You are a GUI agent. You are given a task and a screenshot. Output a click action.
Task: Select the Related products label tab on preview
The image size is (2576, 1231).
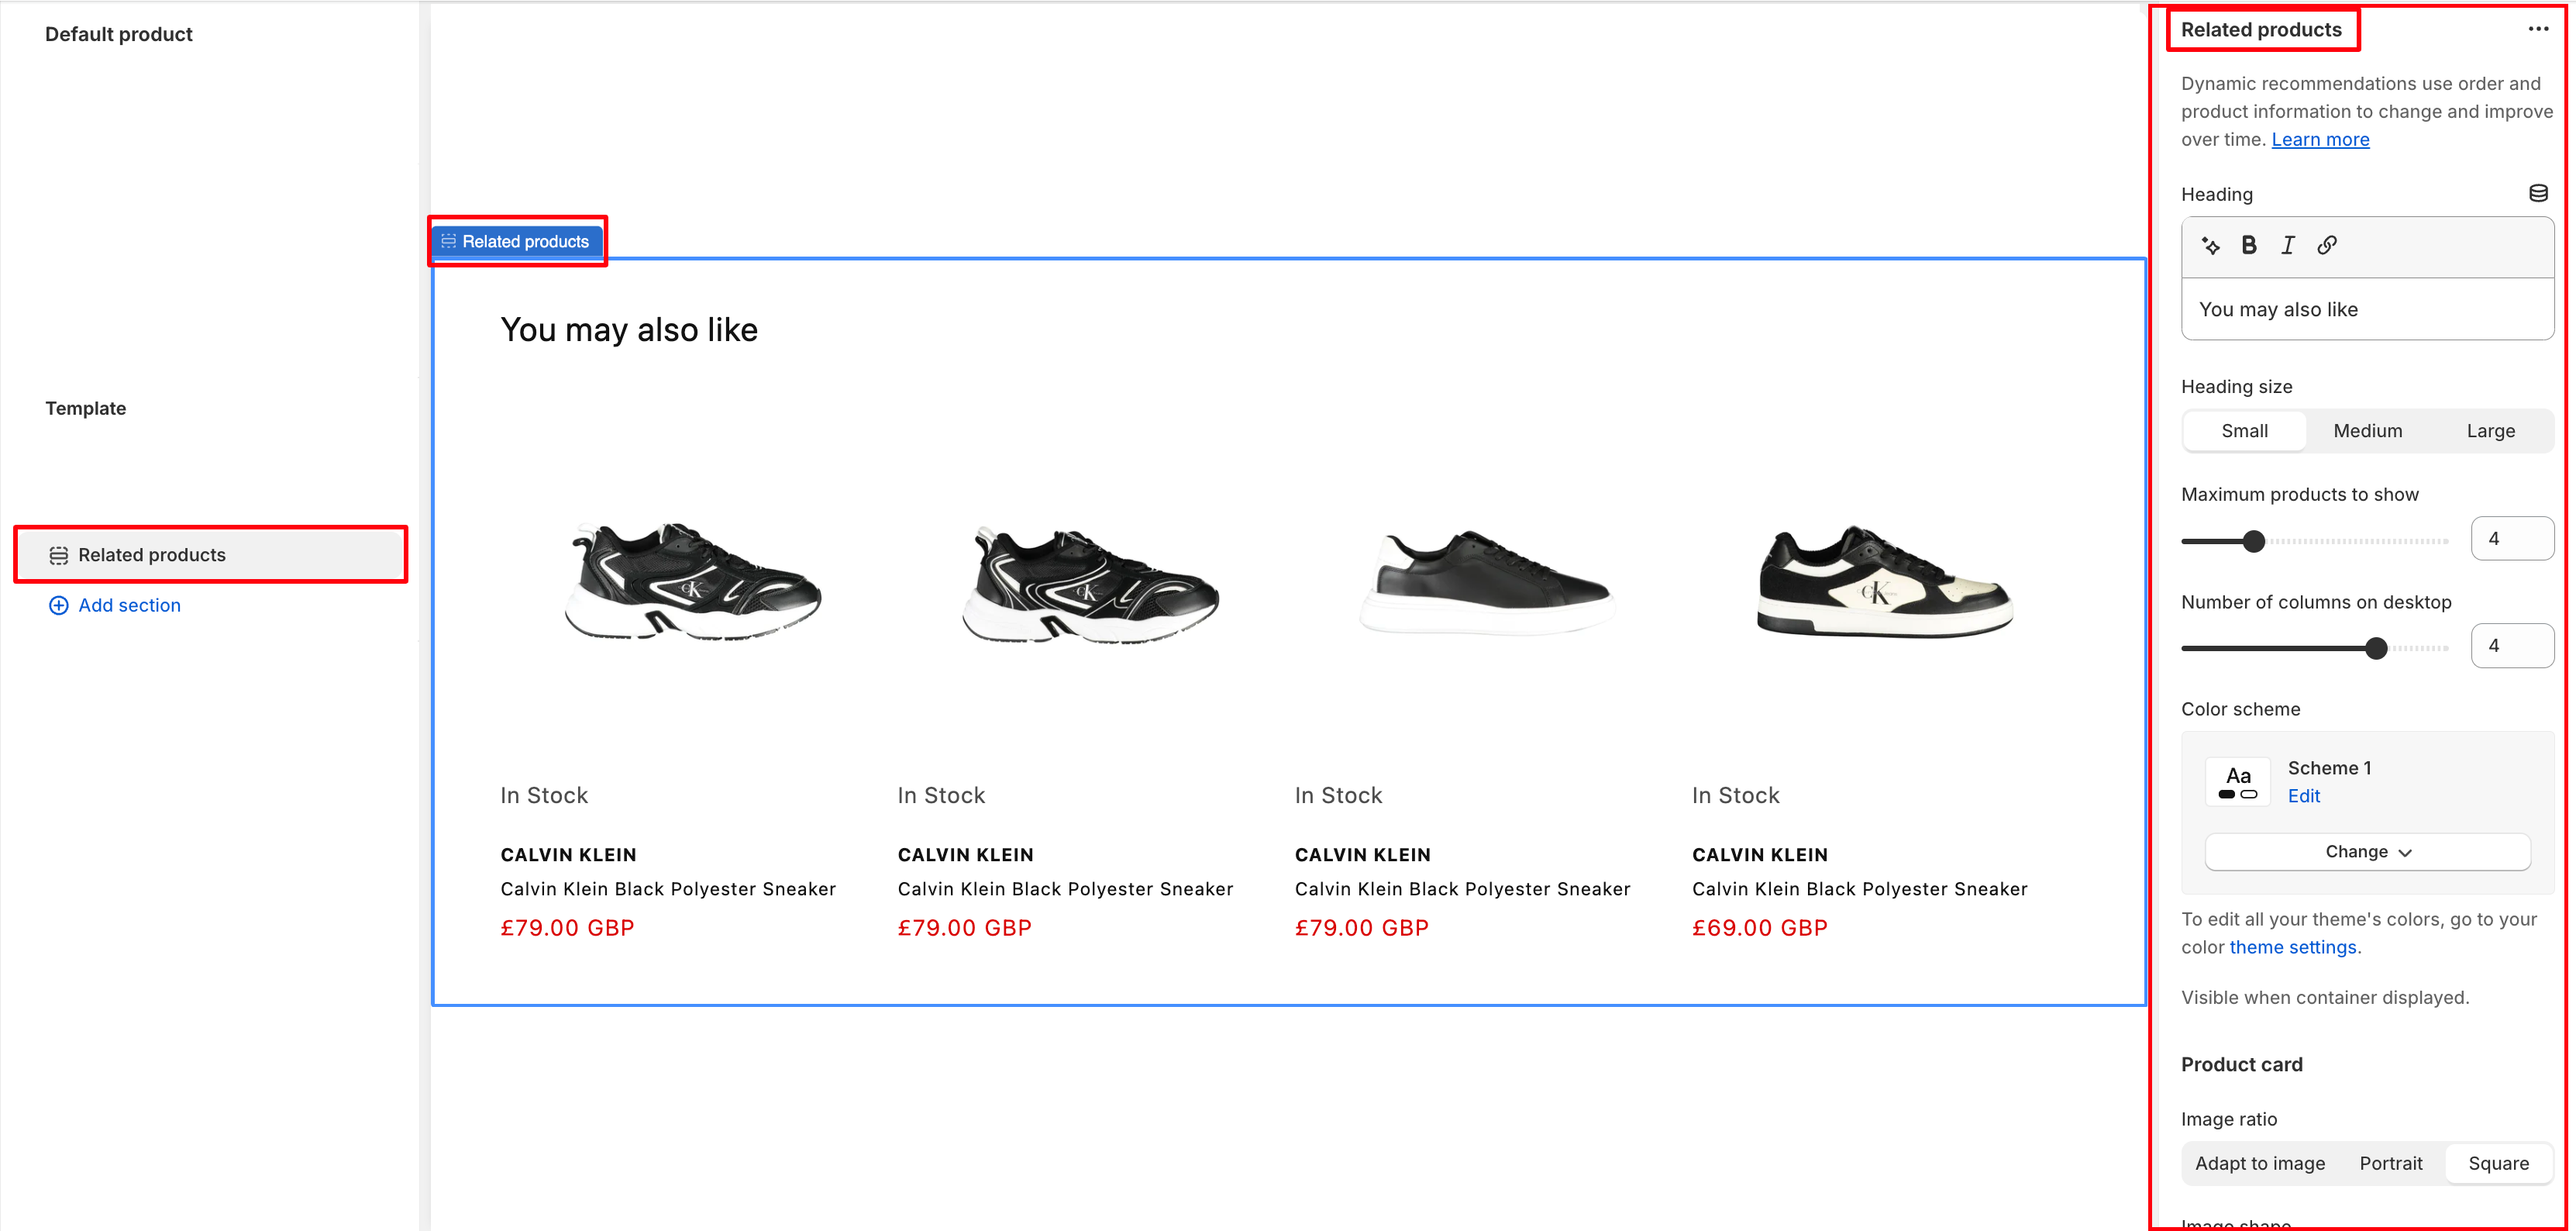(x=517, y=242)
